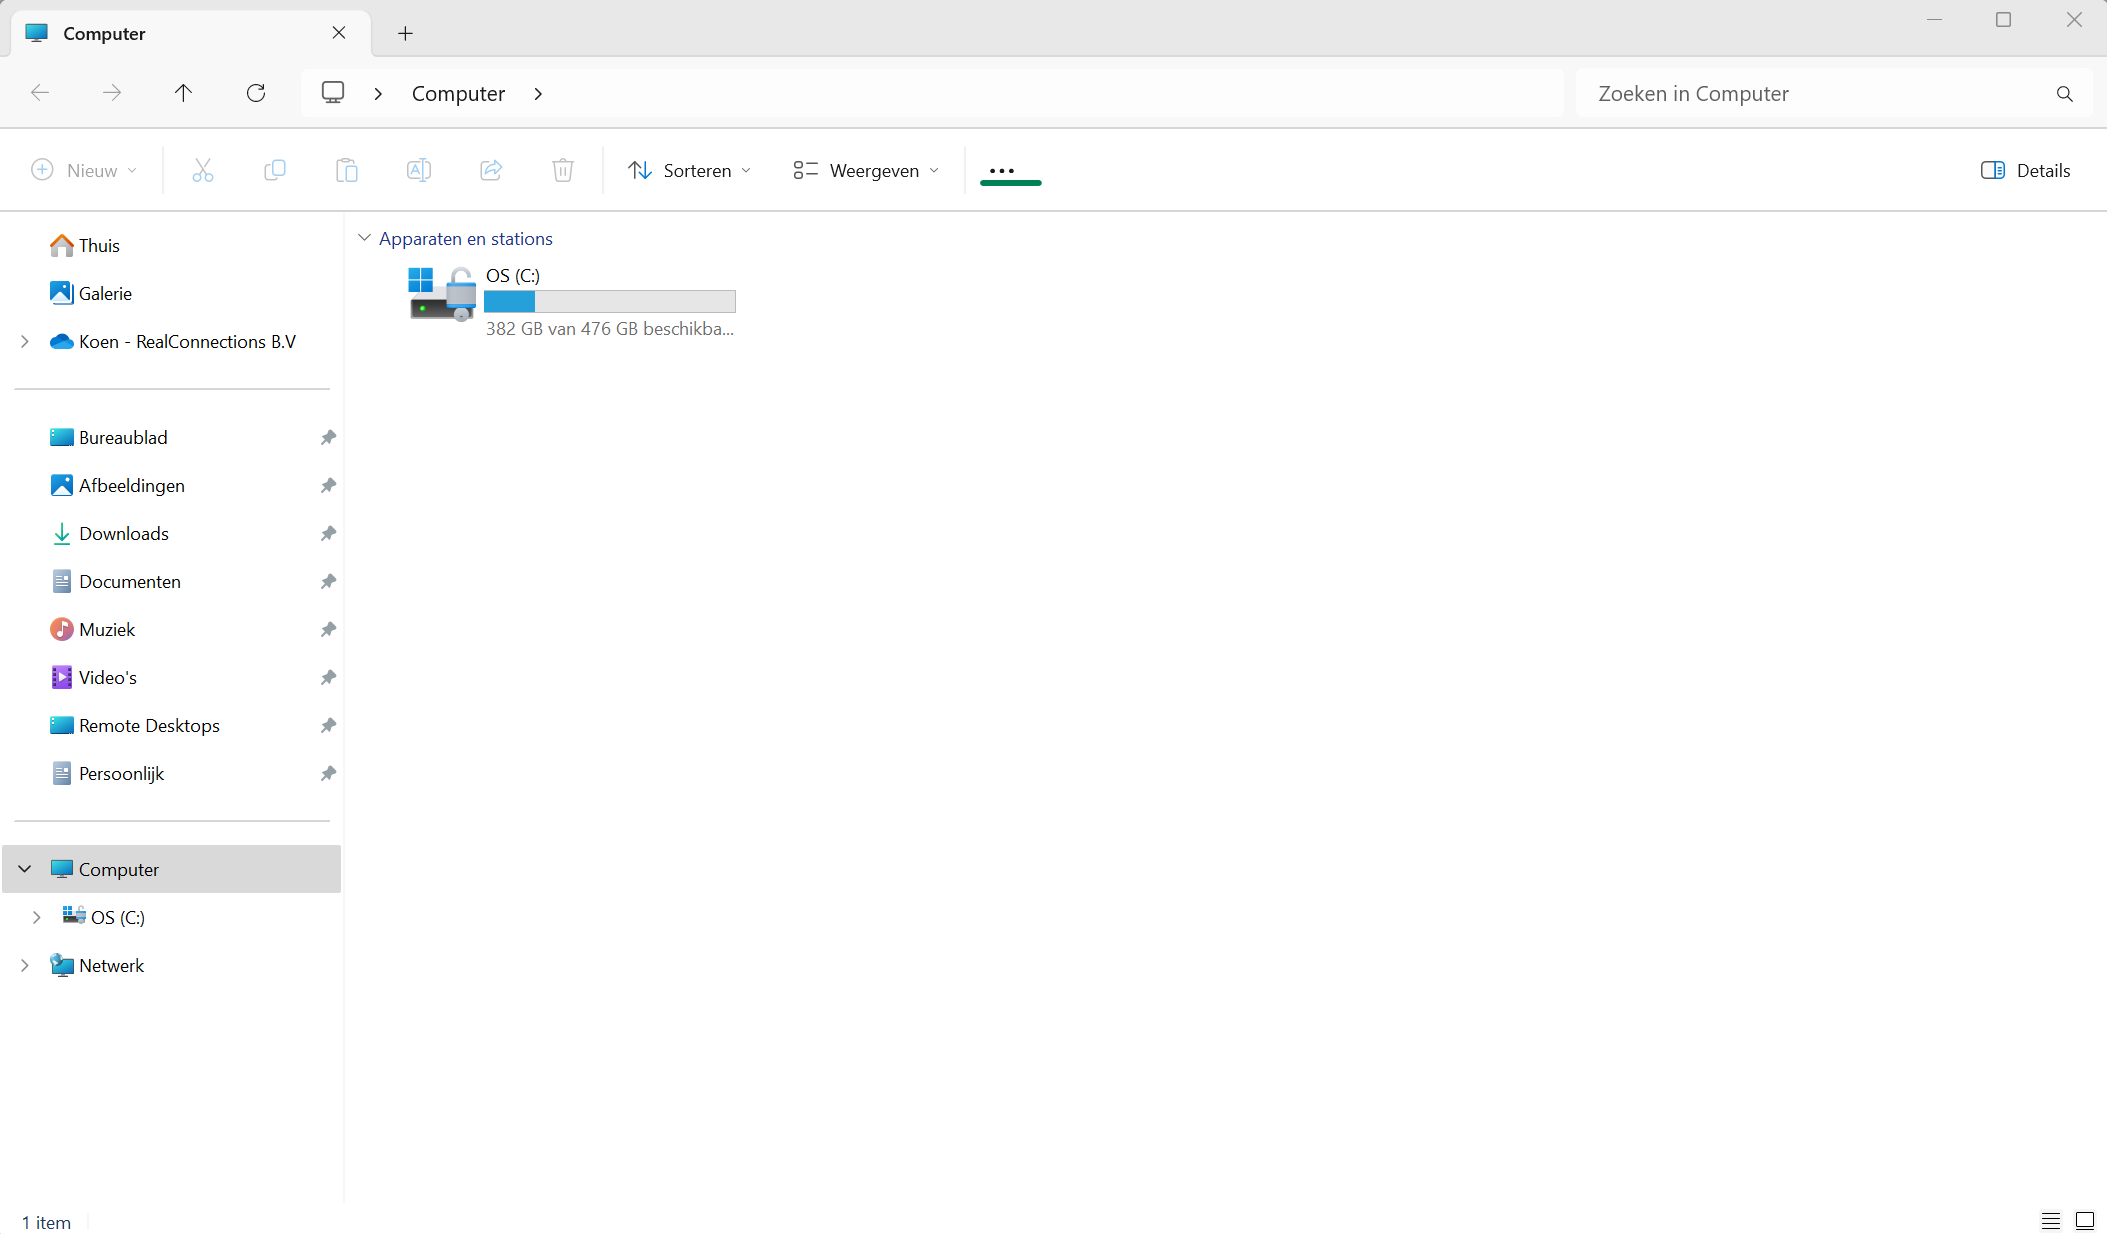This screenshot has width=2107, height=1234.
Task: Expand the OS (C:) tree node
Action: point(37,917)
